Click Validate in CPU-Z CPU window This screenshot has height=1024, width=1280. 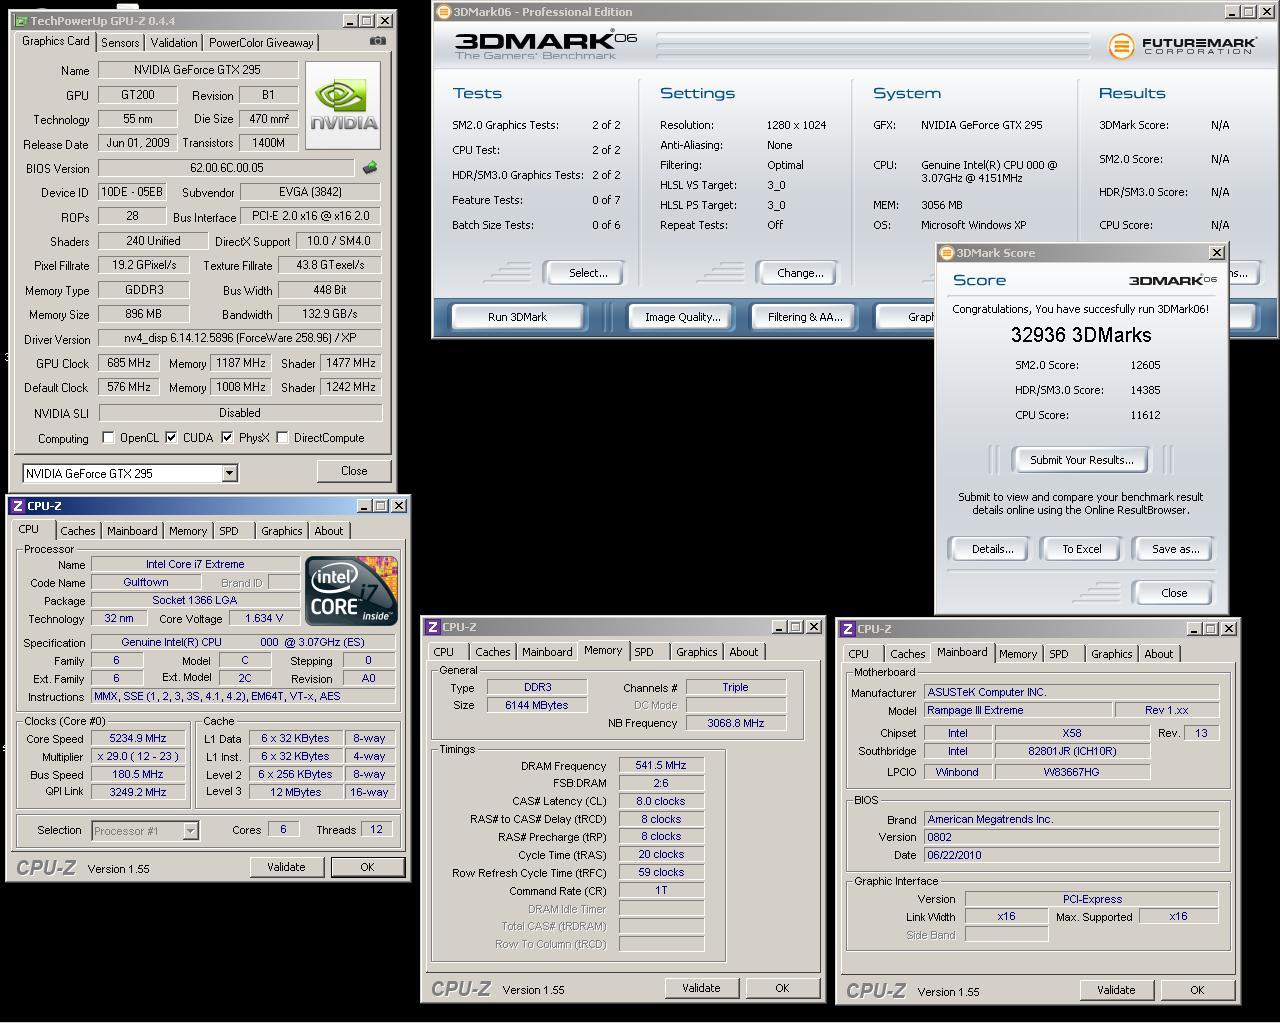[286, 867]
